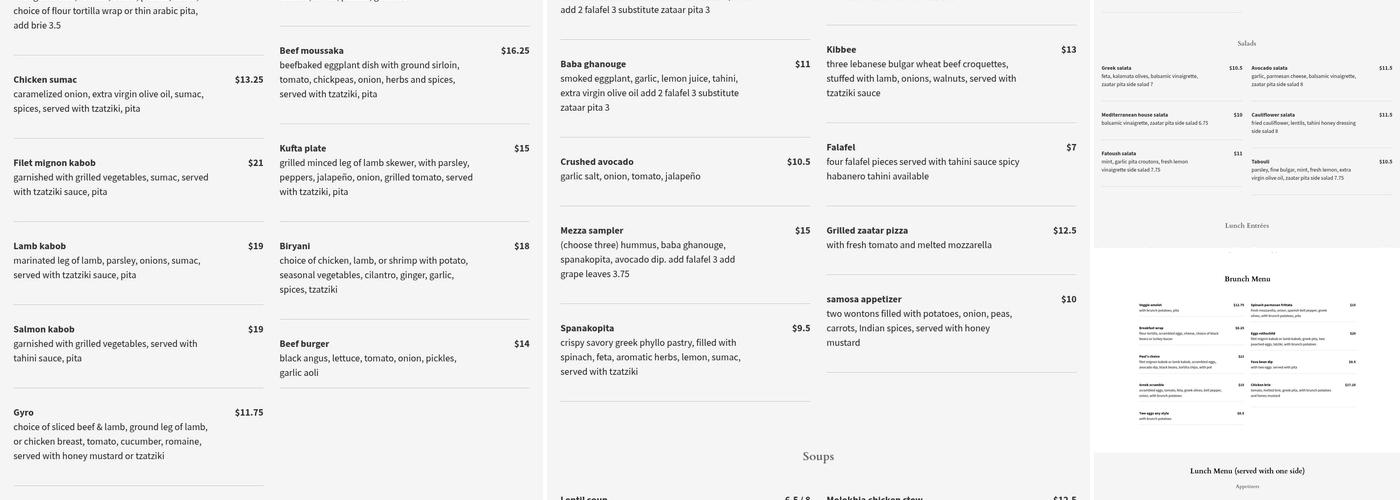Select the Beef moussaka title
The width and height of the screenshot is (1400, 500).
311,51
